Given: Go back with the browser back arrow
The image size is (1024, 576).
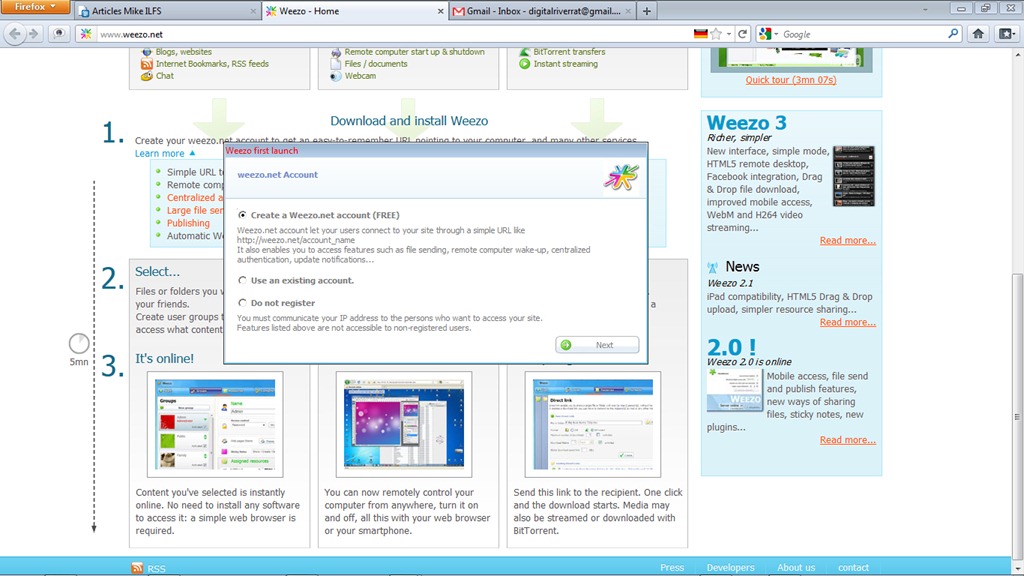Looking at the screenshot, I should point(15,34).
